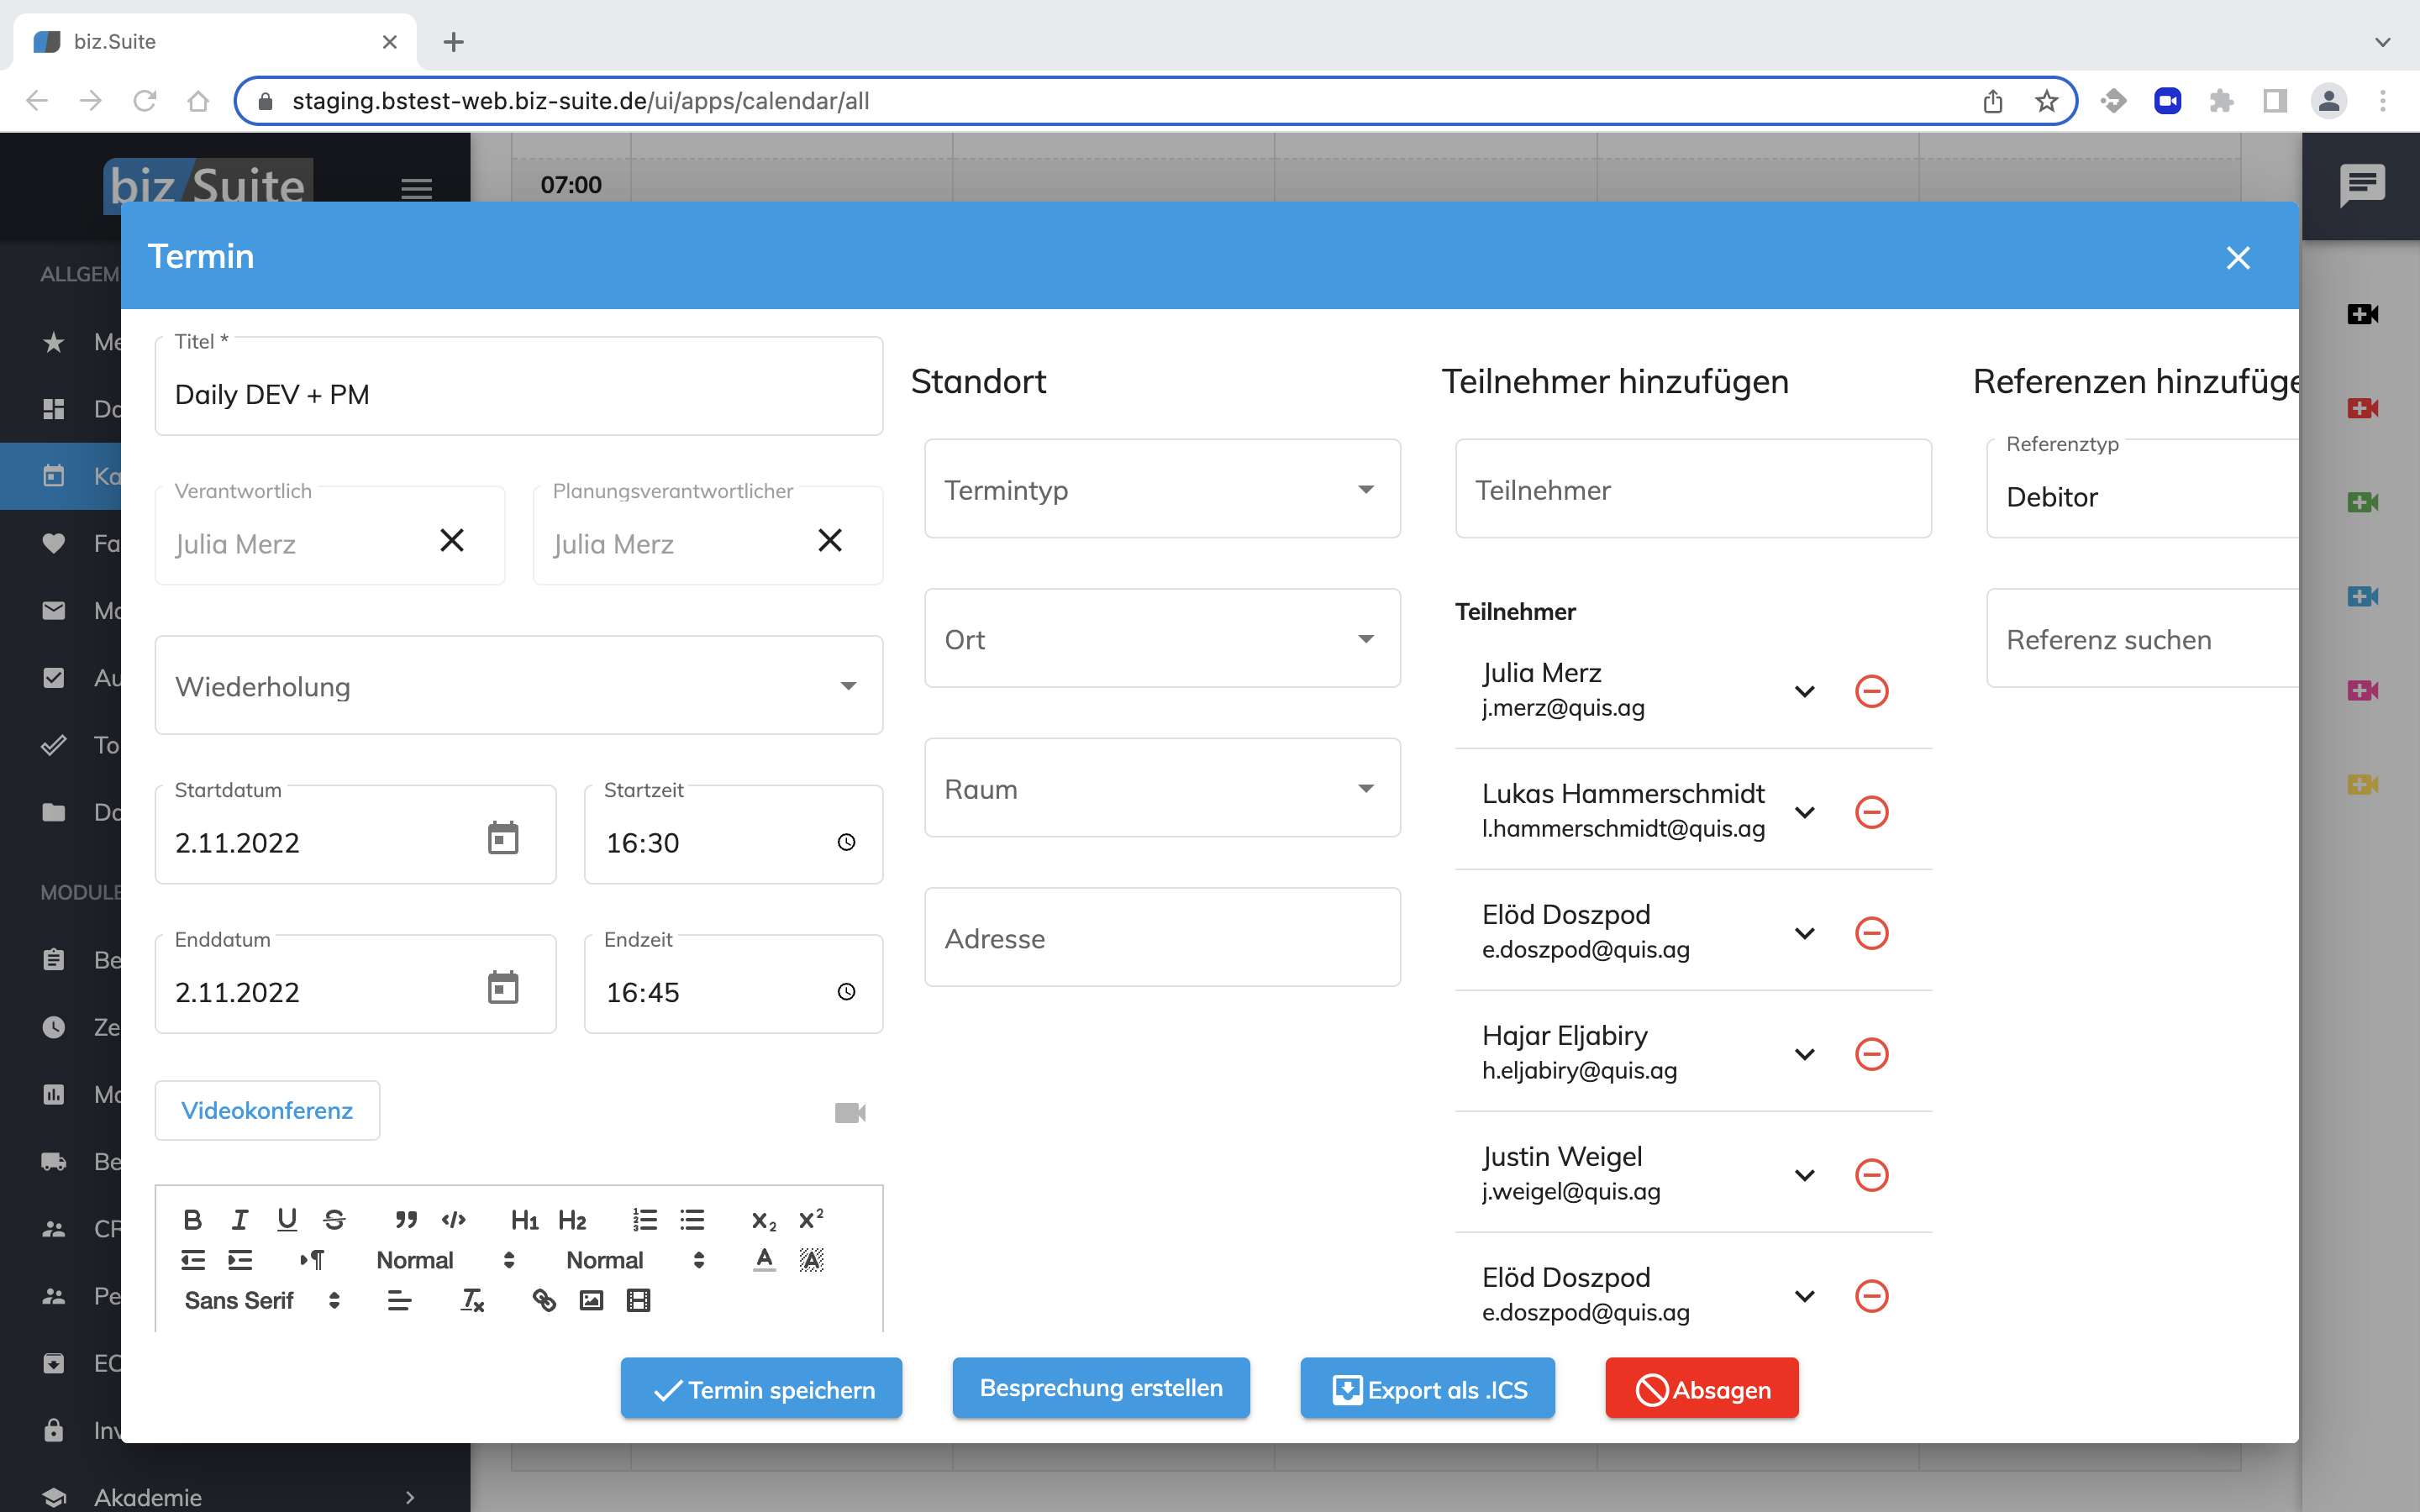This screenshot has height=1512, width=2420.
Task: Clear the Verantwortlich Julia Merz field
Action: [x=452, y=540]
